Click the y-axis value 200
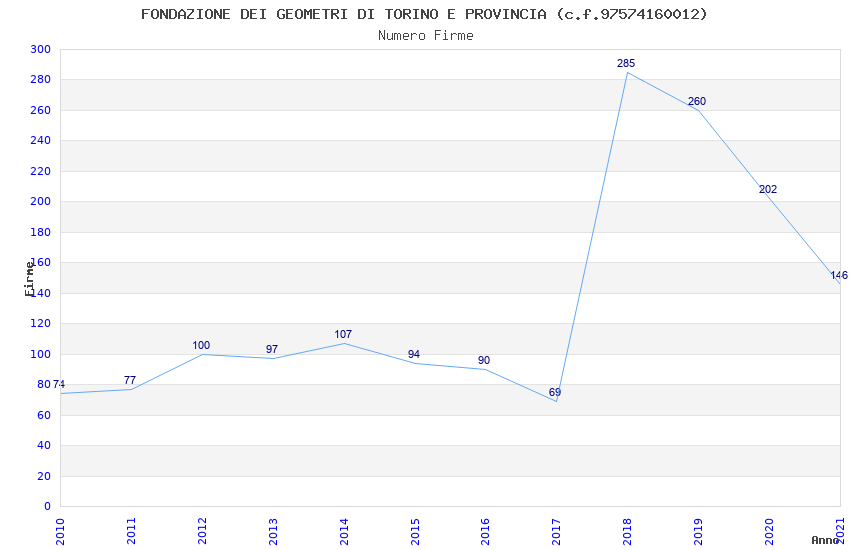 pos(41,202)
